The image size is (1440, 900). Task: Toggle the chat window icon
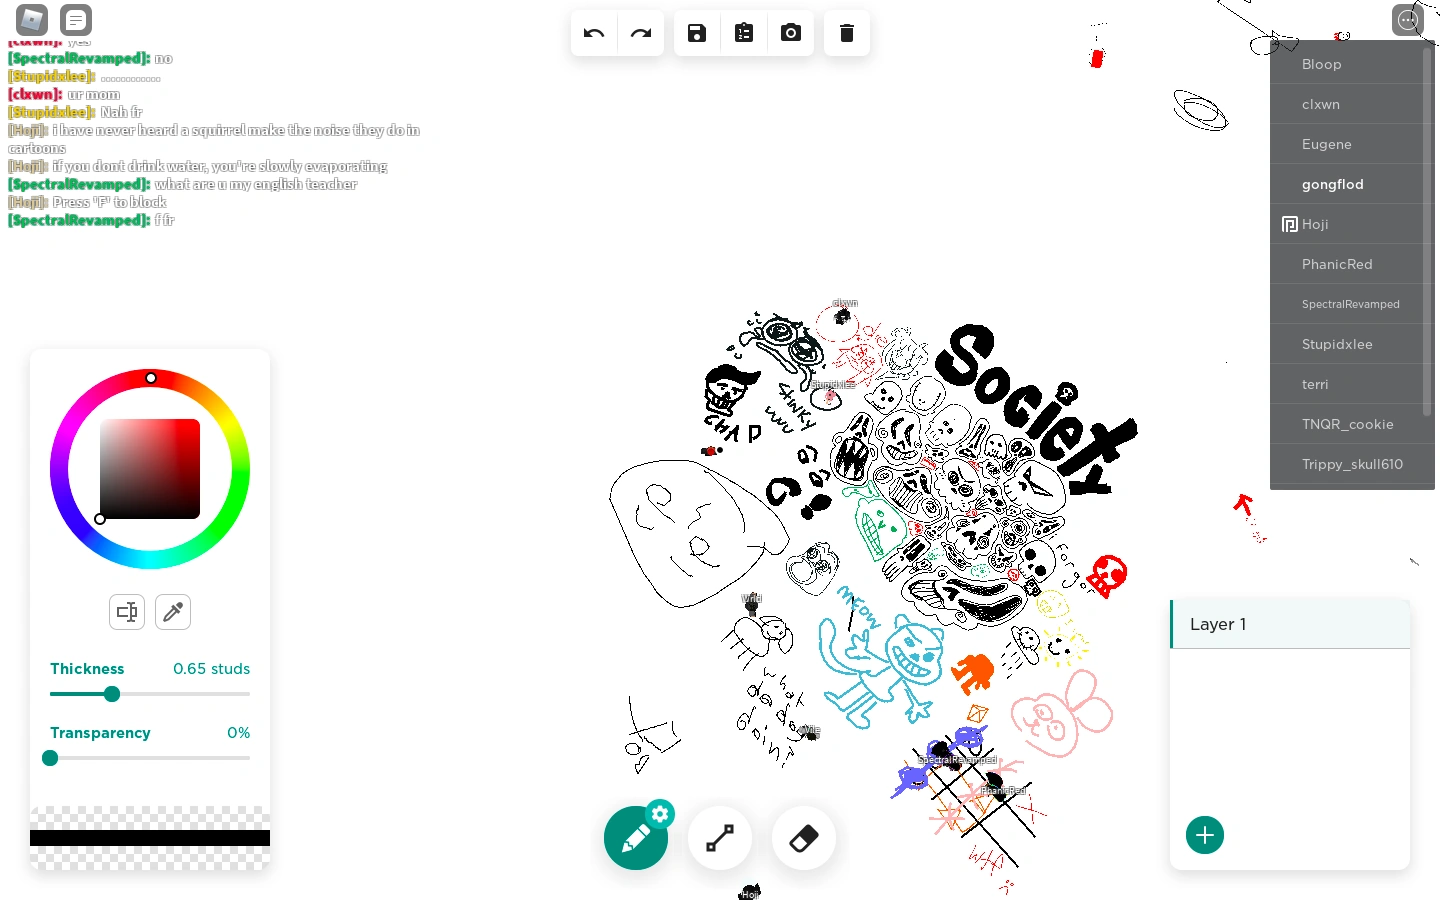point(76,19)
